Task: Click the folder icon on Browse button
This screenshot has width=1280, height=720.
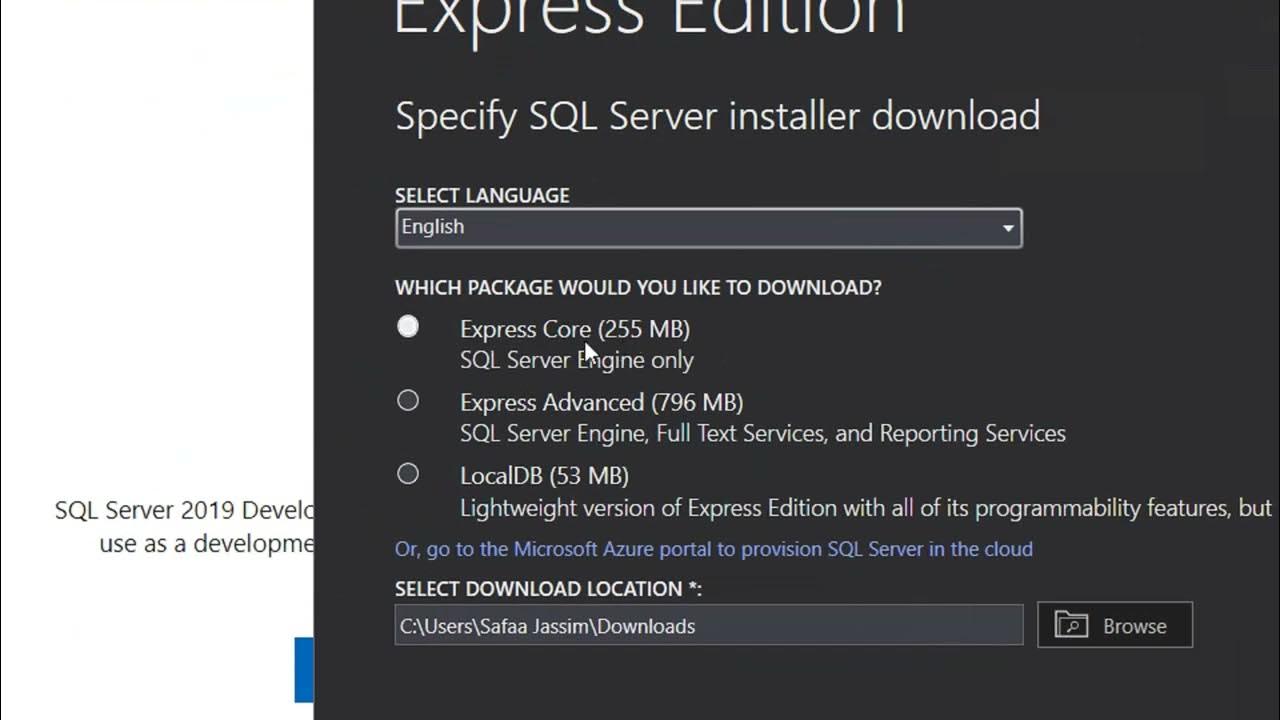Action: click(x=1071, y=625)
